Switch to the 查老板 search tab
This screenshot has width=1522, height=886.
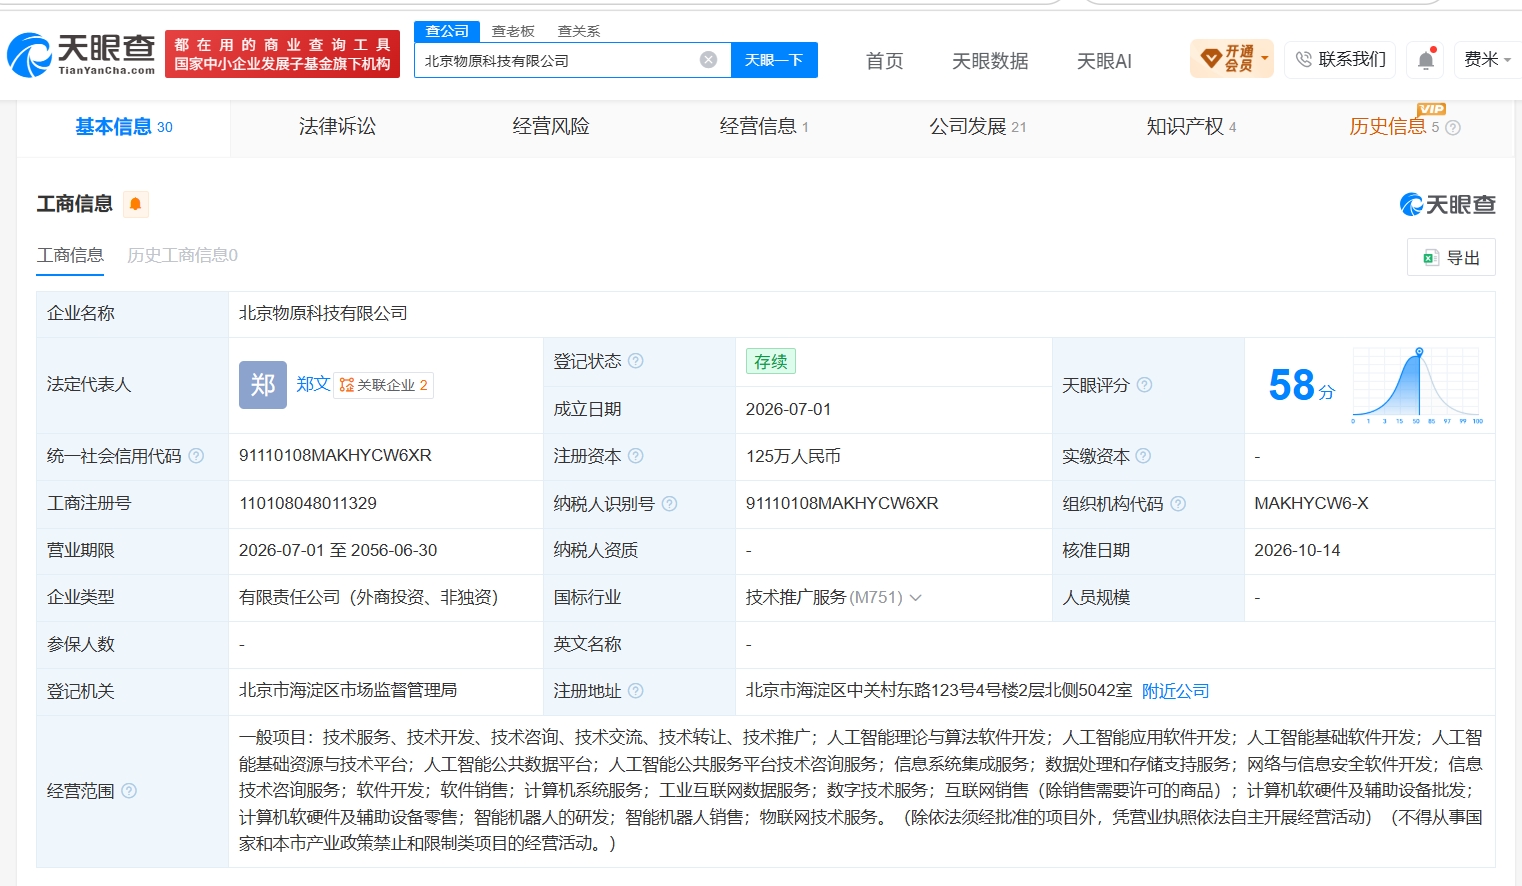(x=513, y=31)
